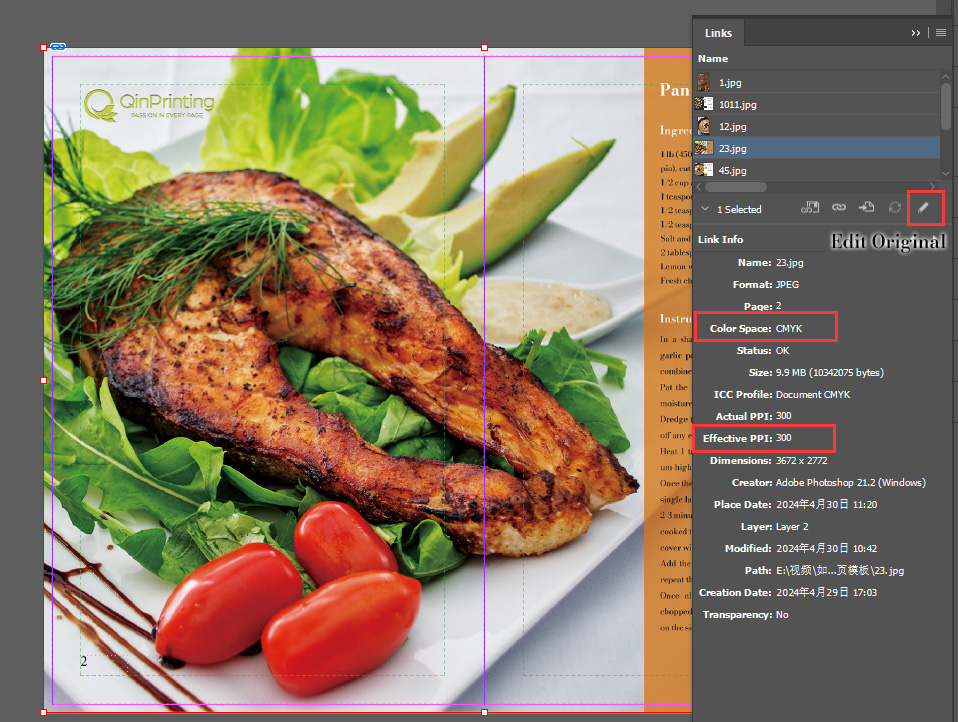Click the page number 2 on the canvas

tap(84, 661)
